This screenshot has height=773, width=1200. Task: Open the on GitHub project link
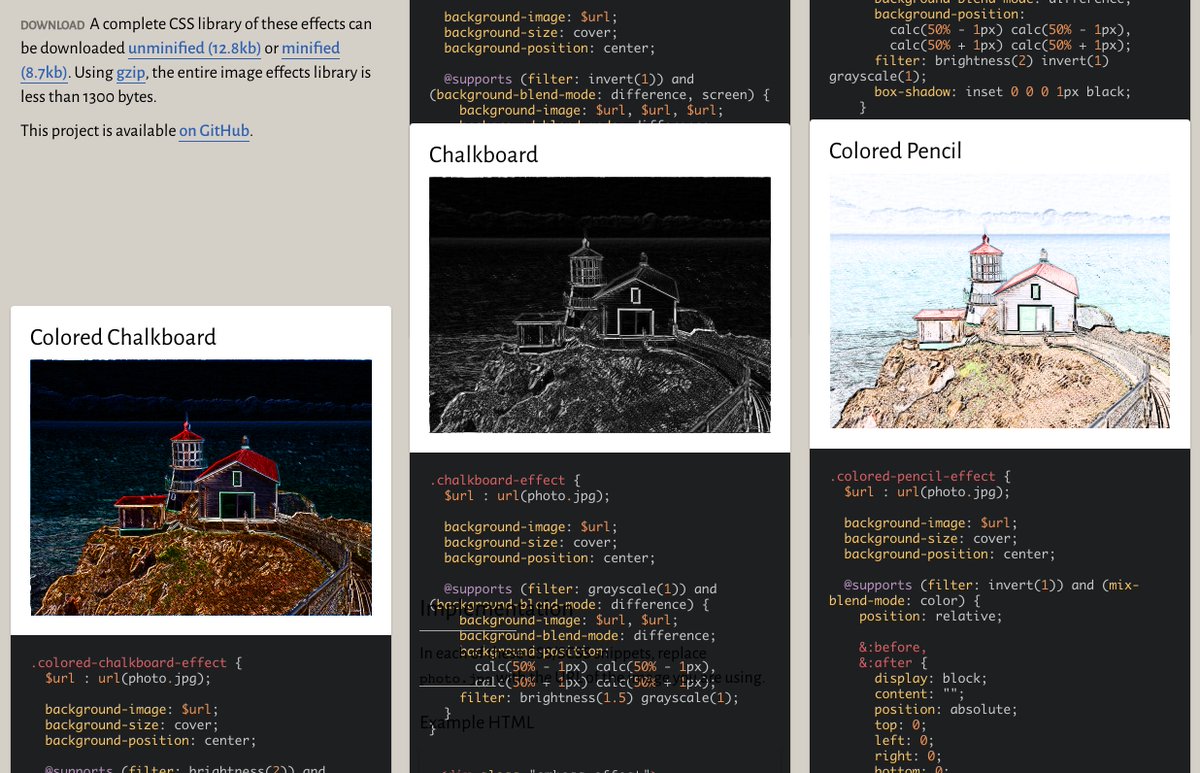pos(214,130)
